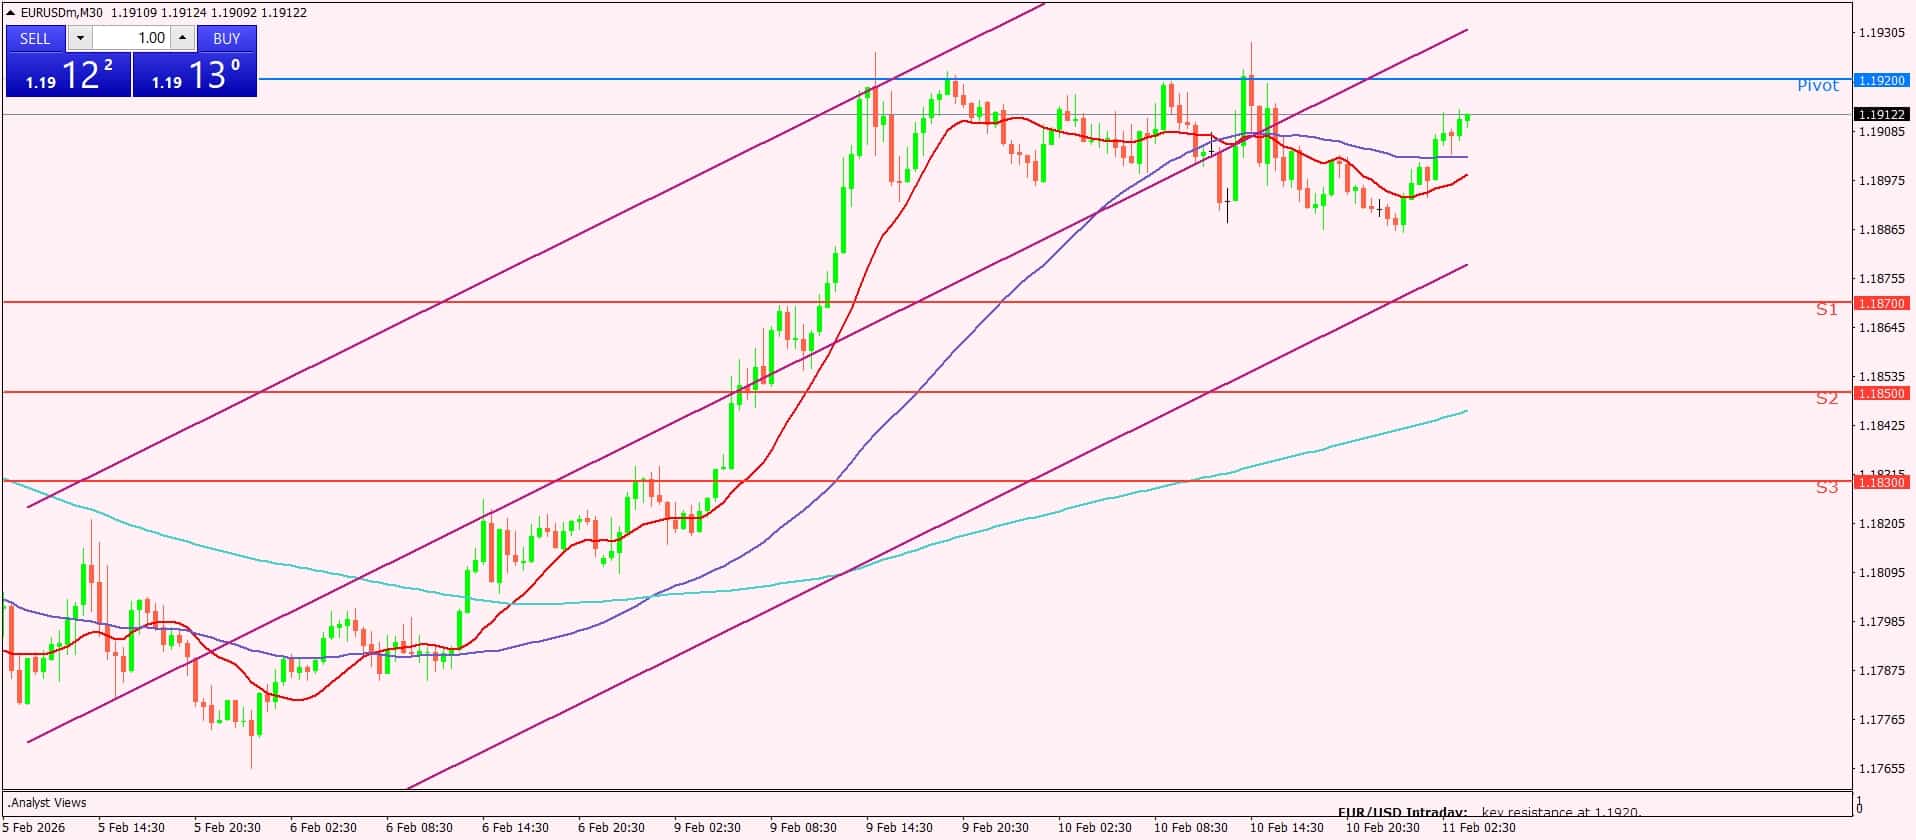Click the sell price 1.19 12 tile
1916x840 pixels.
coord(68,75)
